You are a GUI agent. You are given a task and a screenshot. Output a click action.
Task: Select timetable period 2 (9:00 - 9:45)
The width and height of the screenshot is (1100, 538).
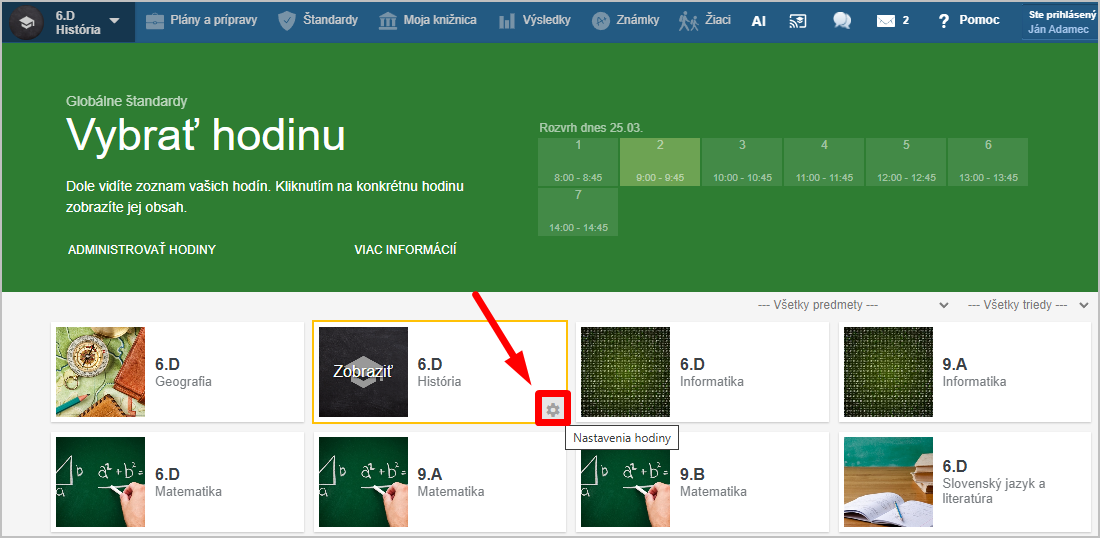[660, 162]
